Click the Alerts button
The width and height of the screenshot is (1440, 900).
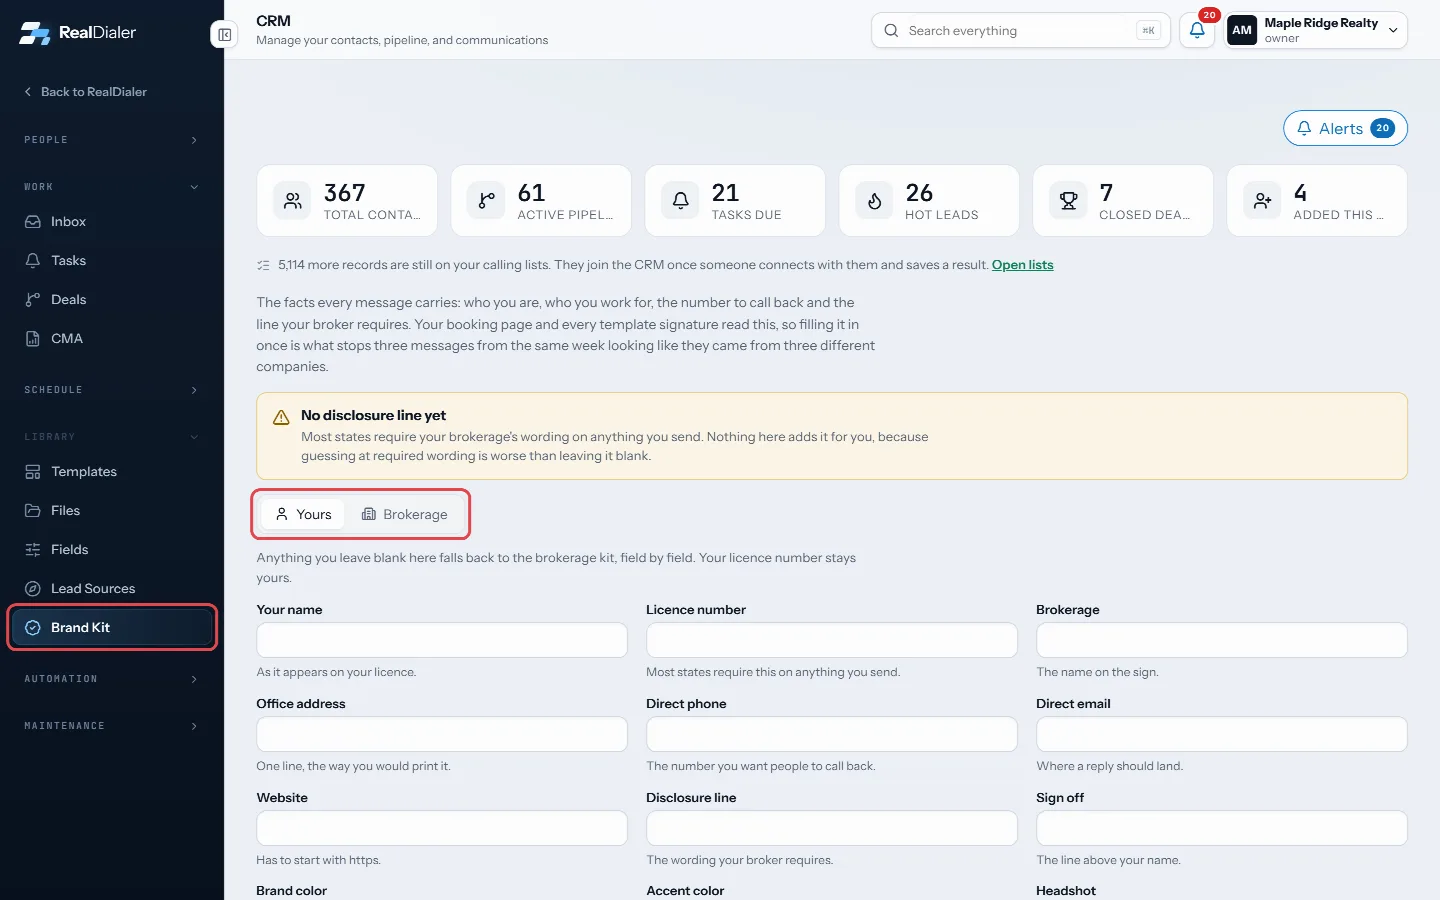coord(1345,128)
